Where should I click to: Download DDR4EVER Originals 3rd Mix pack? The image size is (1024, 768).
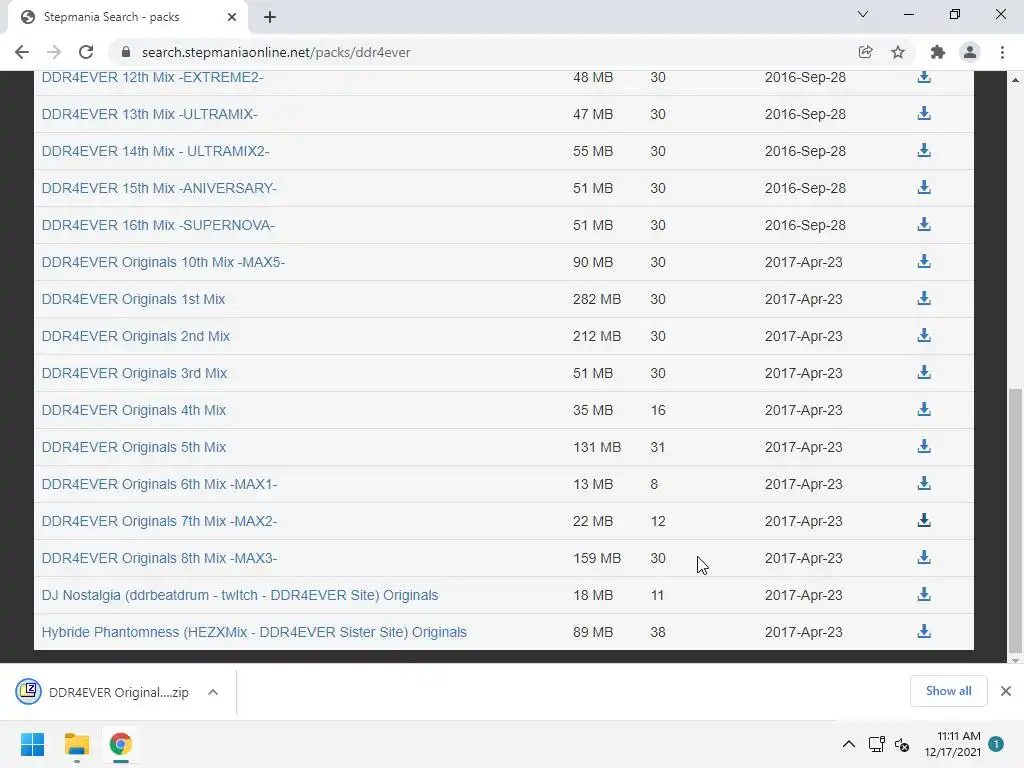point(923,373)
